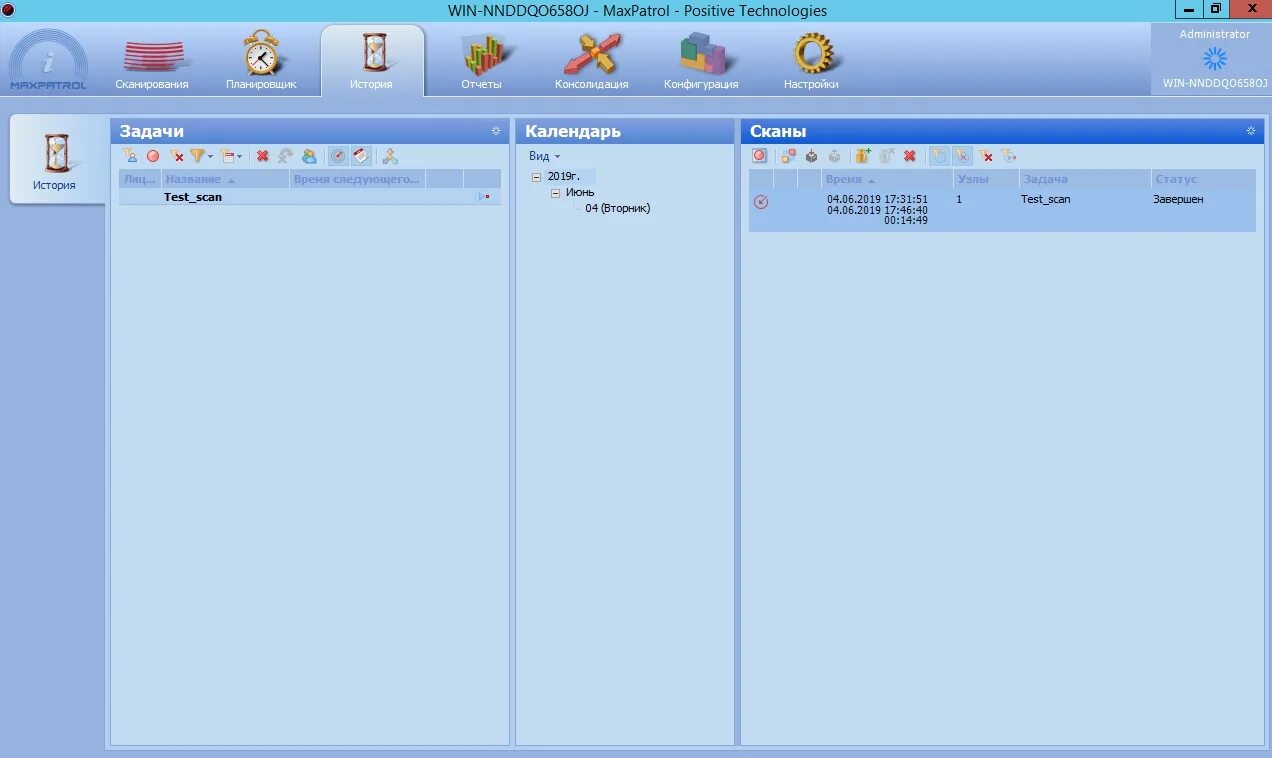Open the Конфигурация section

coord(701,62)
